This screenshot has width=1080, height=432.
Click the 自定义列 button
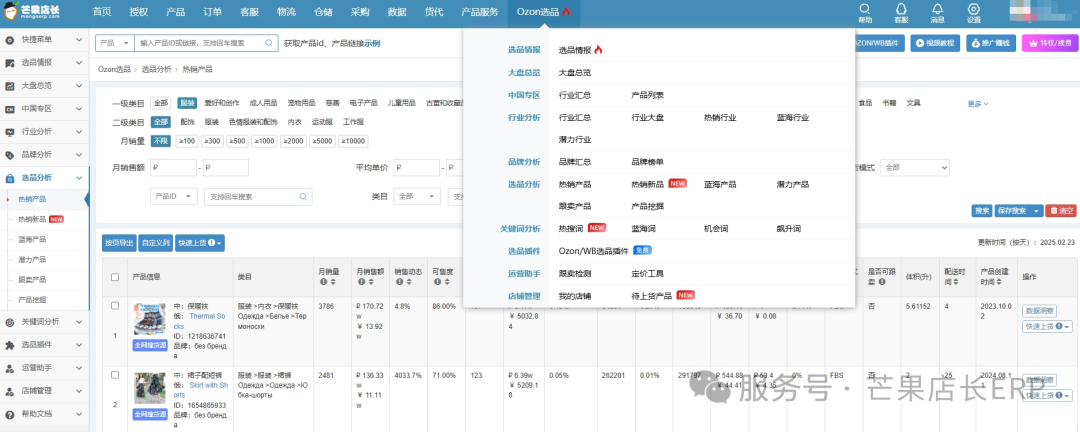[x=155, y=243]
